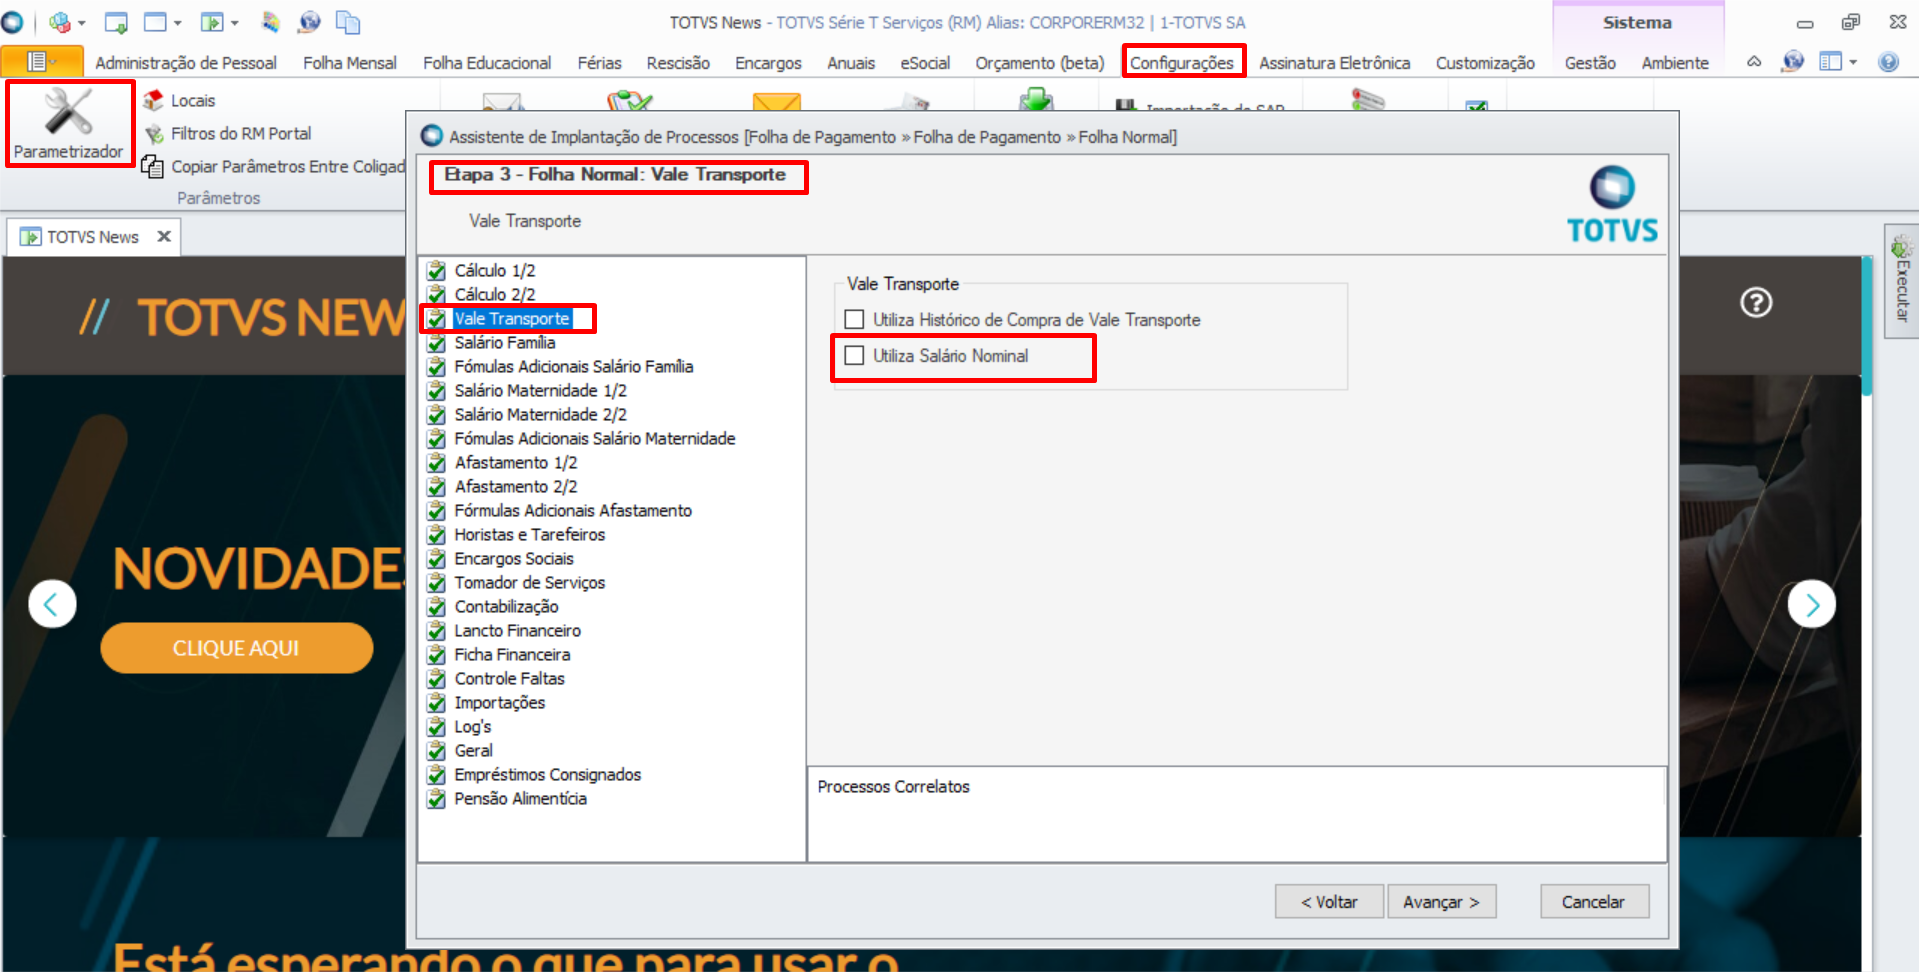
Task: Select the Cálculo 2/2 step
Action: pos(494,295)
